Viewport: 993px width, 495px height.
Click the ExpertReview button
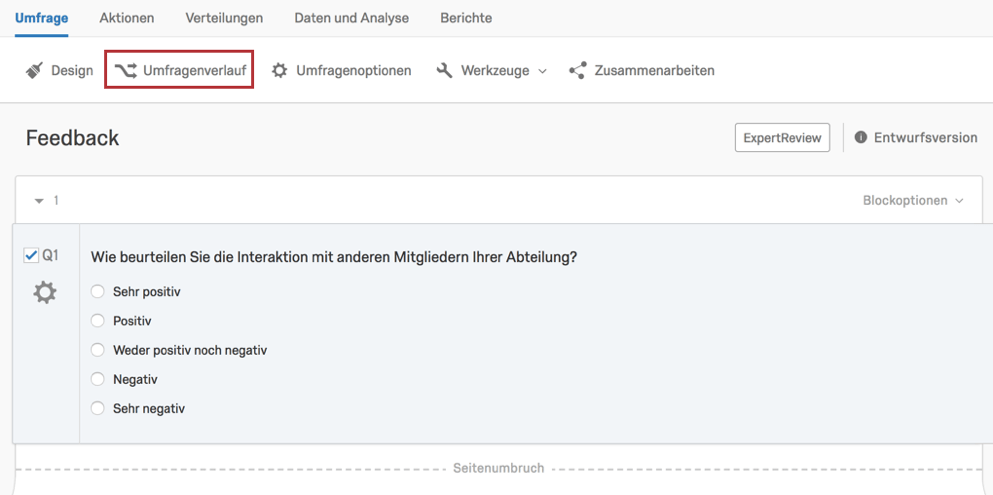click(x=782, y=137)
